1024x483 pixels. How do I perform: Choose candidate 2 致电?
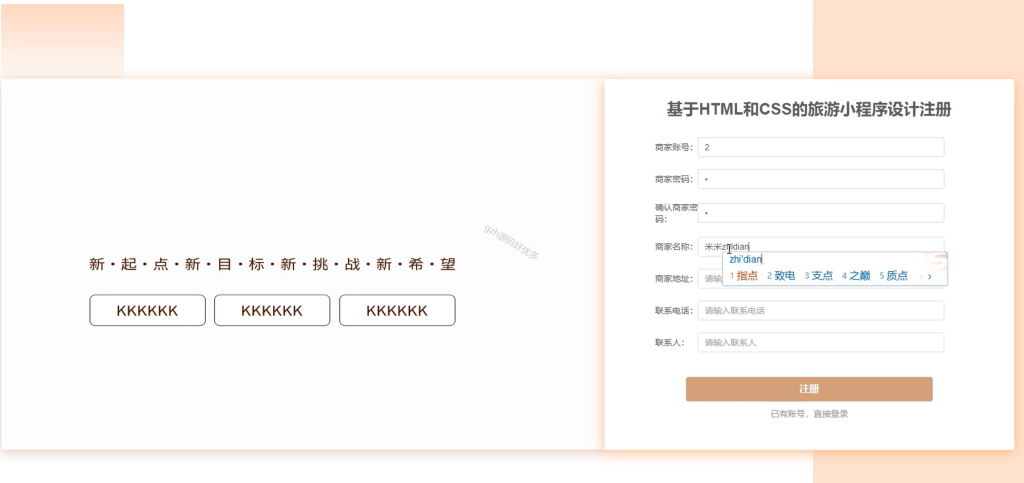click(x=781, y=276)
